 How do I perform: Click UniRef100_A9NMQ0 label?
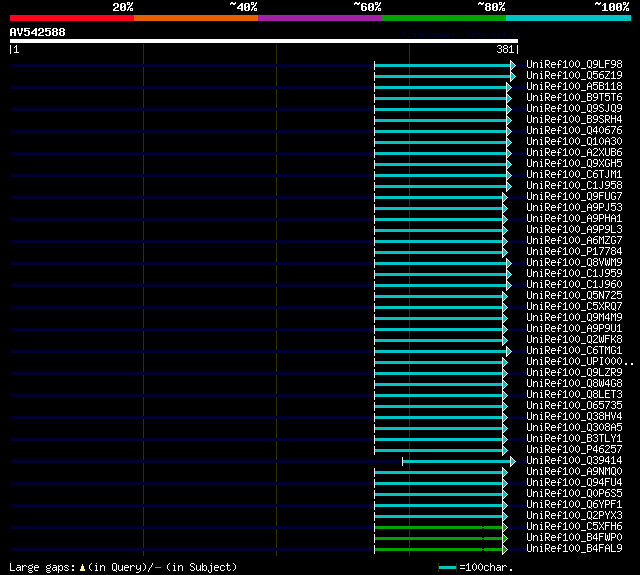point(574,472)
